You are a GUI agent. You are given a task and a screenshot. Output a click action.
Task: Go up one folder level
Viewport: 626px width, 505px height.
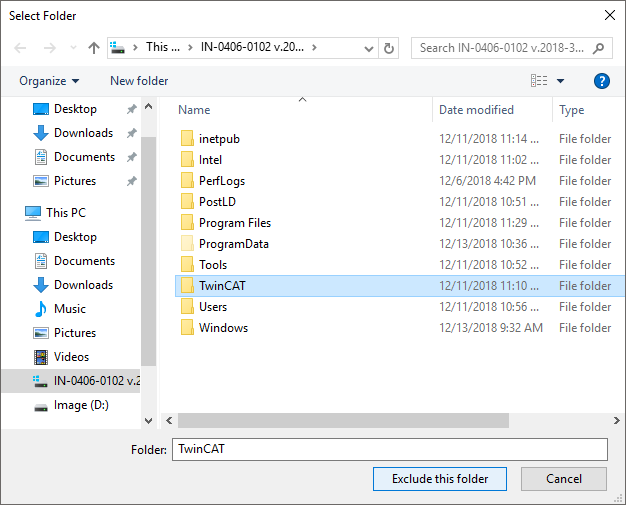tap(94, 48)
